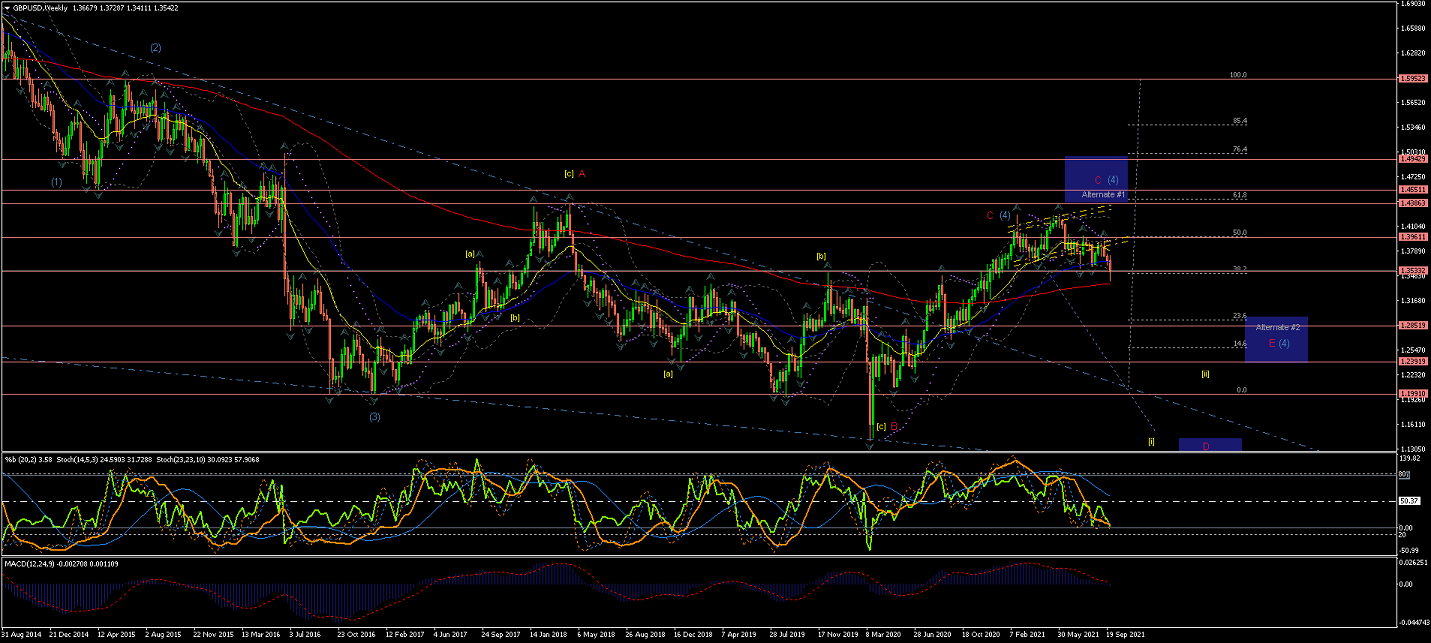Click the 6 May 2018 date label
The image size is (1431, 643).
click(596, 634)
